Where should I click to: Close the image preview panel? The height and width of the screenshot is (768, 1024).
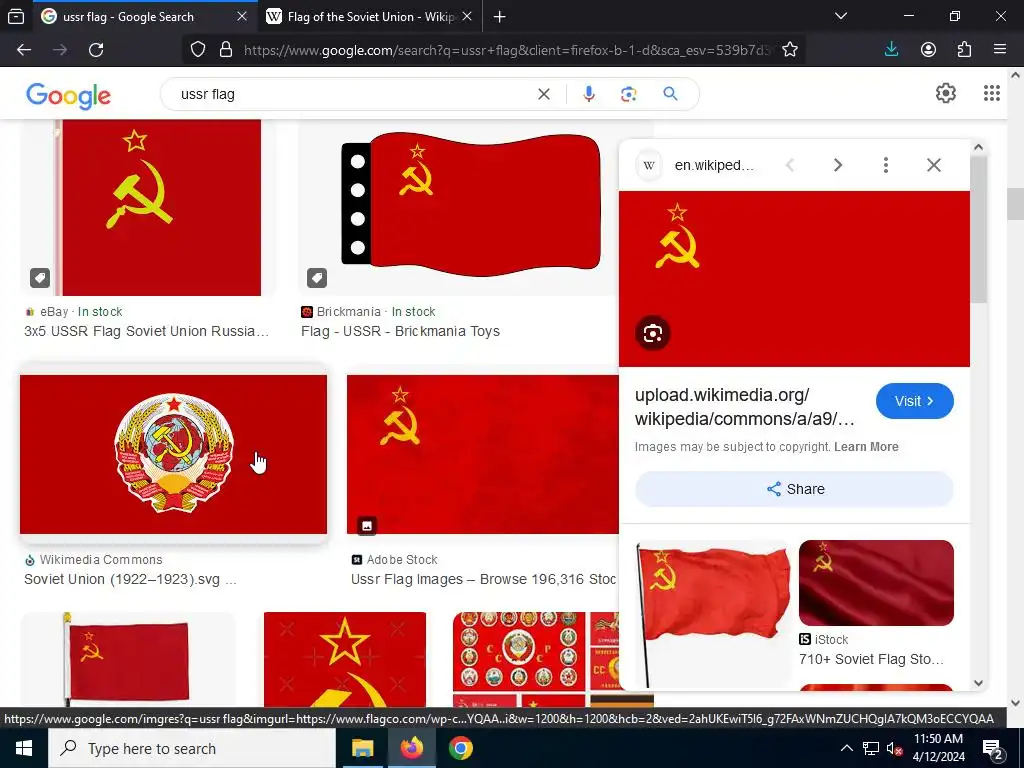pyautogui.click(x=934, y=165)
